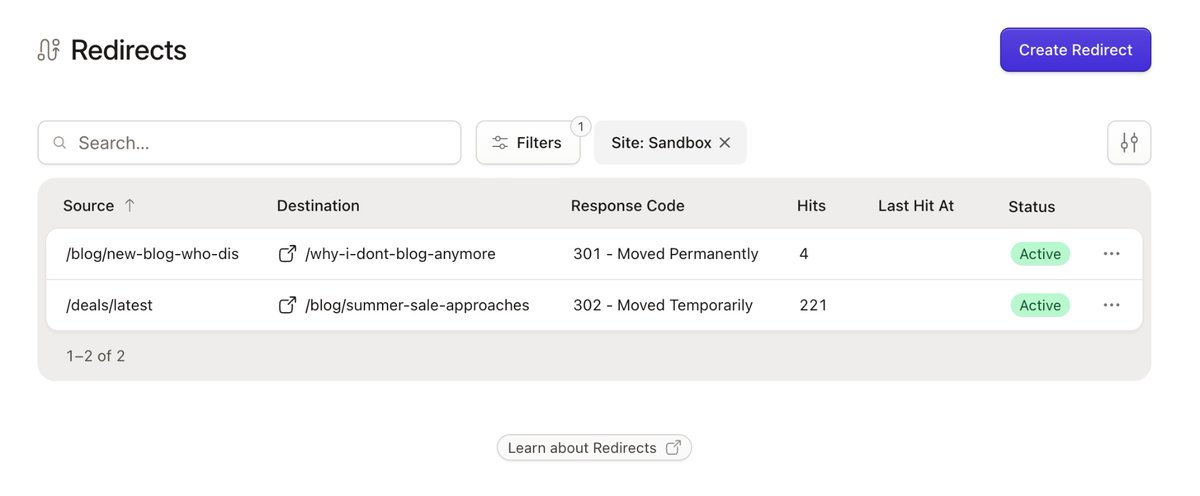Open the Filters menu

tap(528, 143)
